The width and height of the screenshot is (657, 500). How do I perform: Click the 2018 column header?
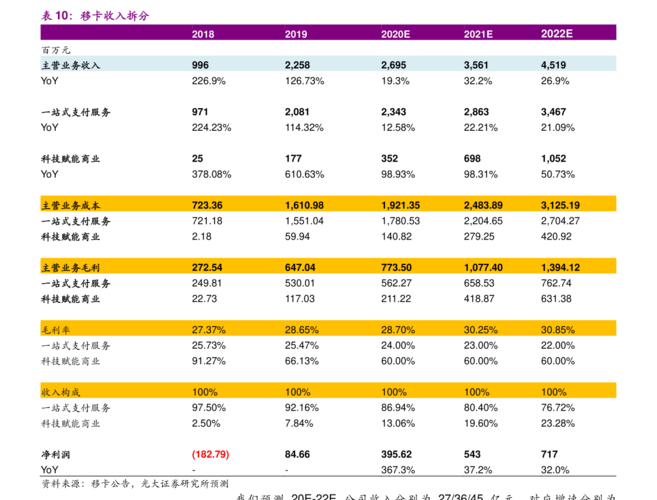tap(202, 34)
